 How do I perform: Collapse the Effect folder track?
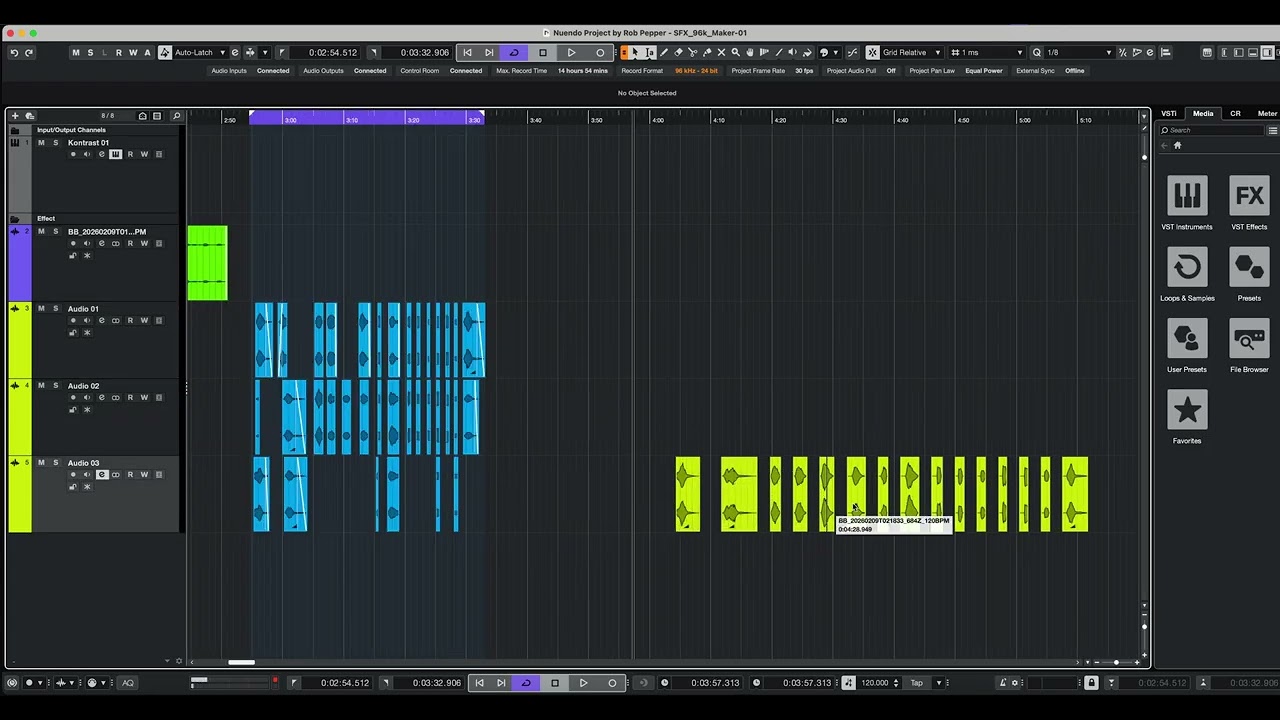(x=15, y=219)
